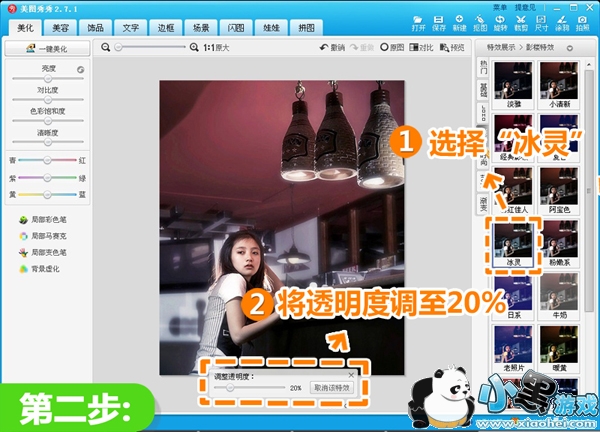Toggle the 对比 compare view
Viewport: 600px width, 432px height.
[420, 47]
